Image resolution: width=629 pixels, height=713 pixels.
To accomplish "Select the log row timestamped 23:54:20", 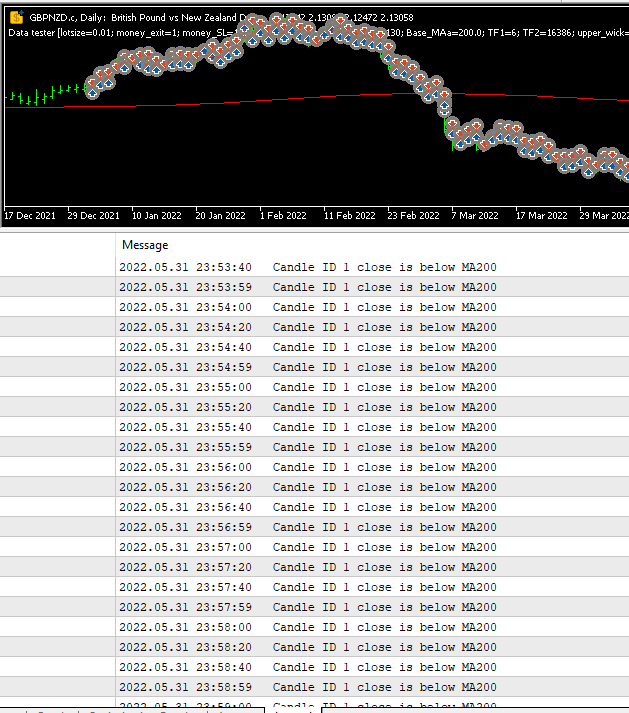I will tap(314, 327).
